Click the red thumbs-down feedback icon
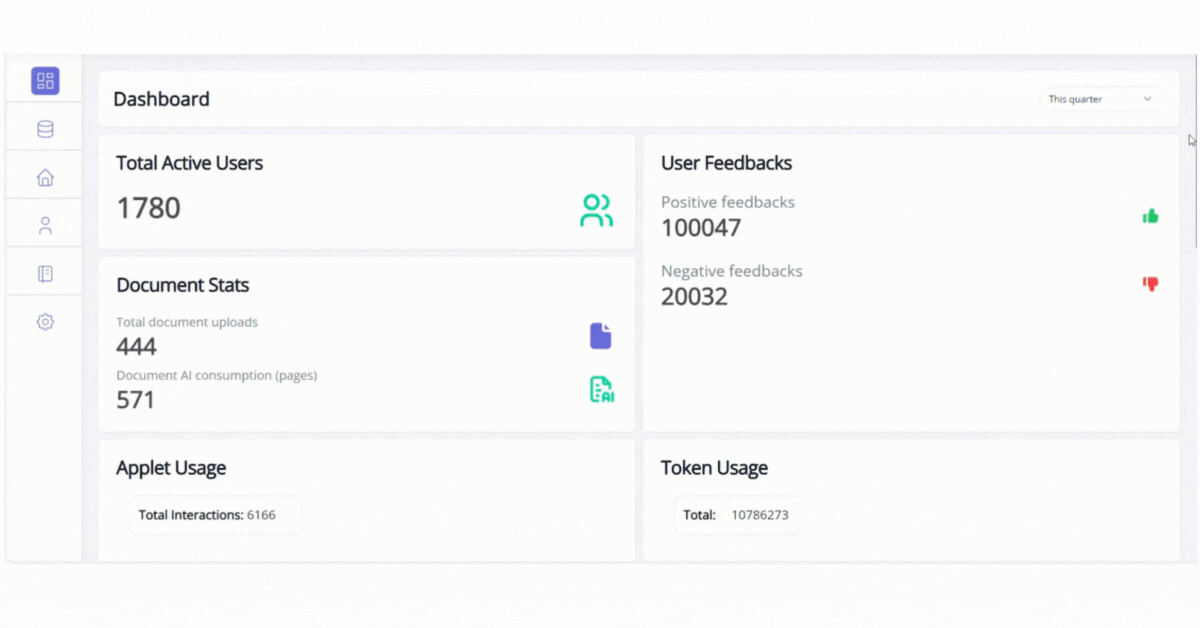 (1150, 284)
